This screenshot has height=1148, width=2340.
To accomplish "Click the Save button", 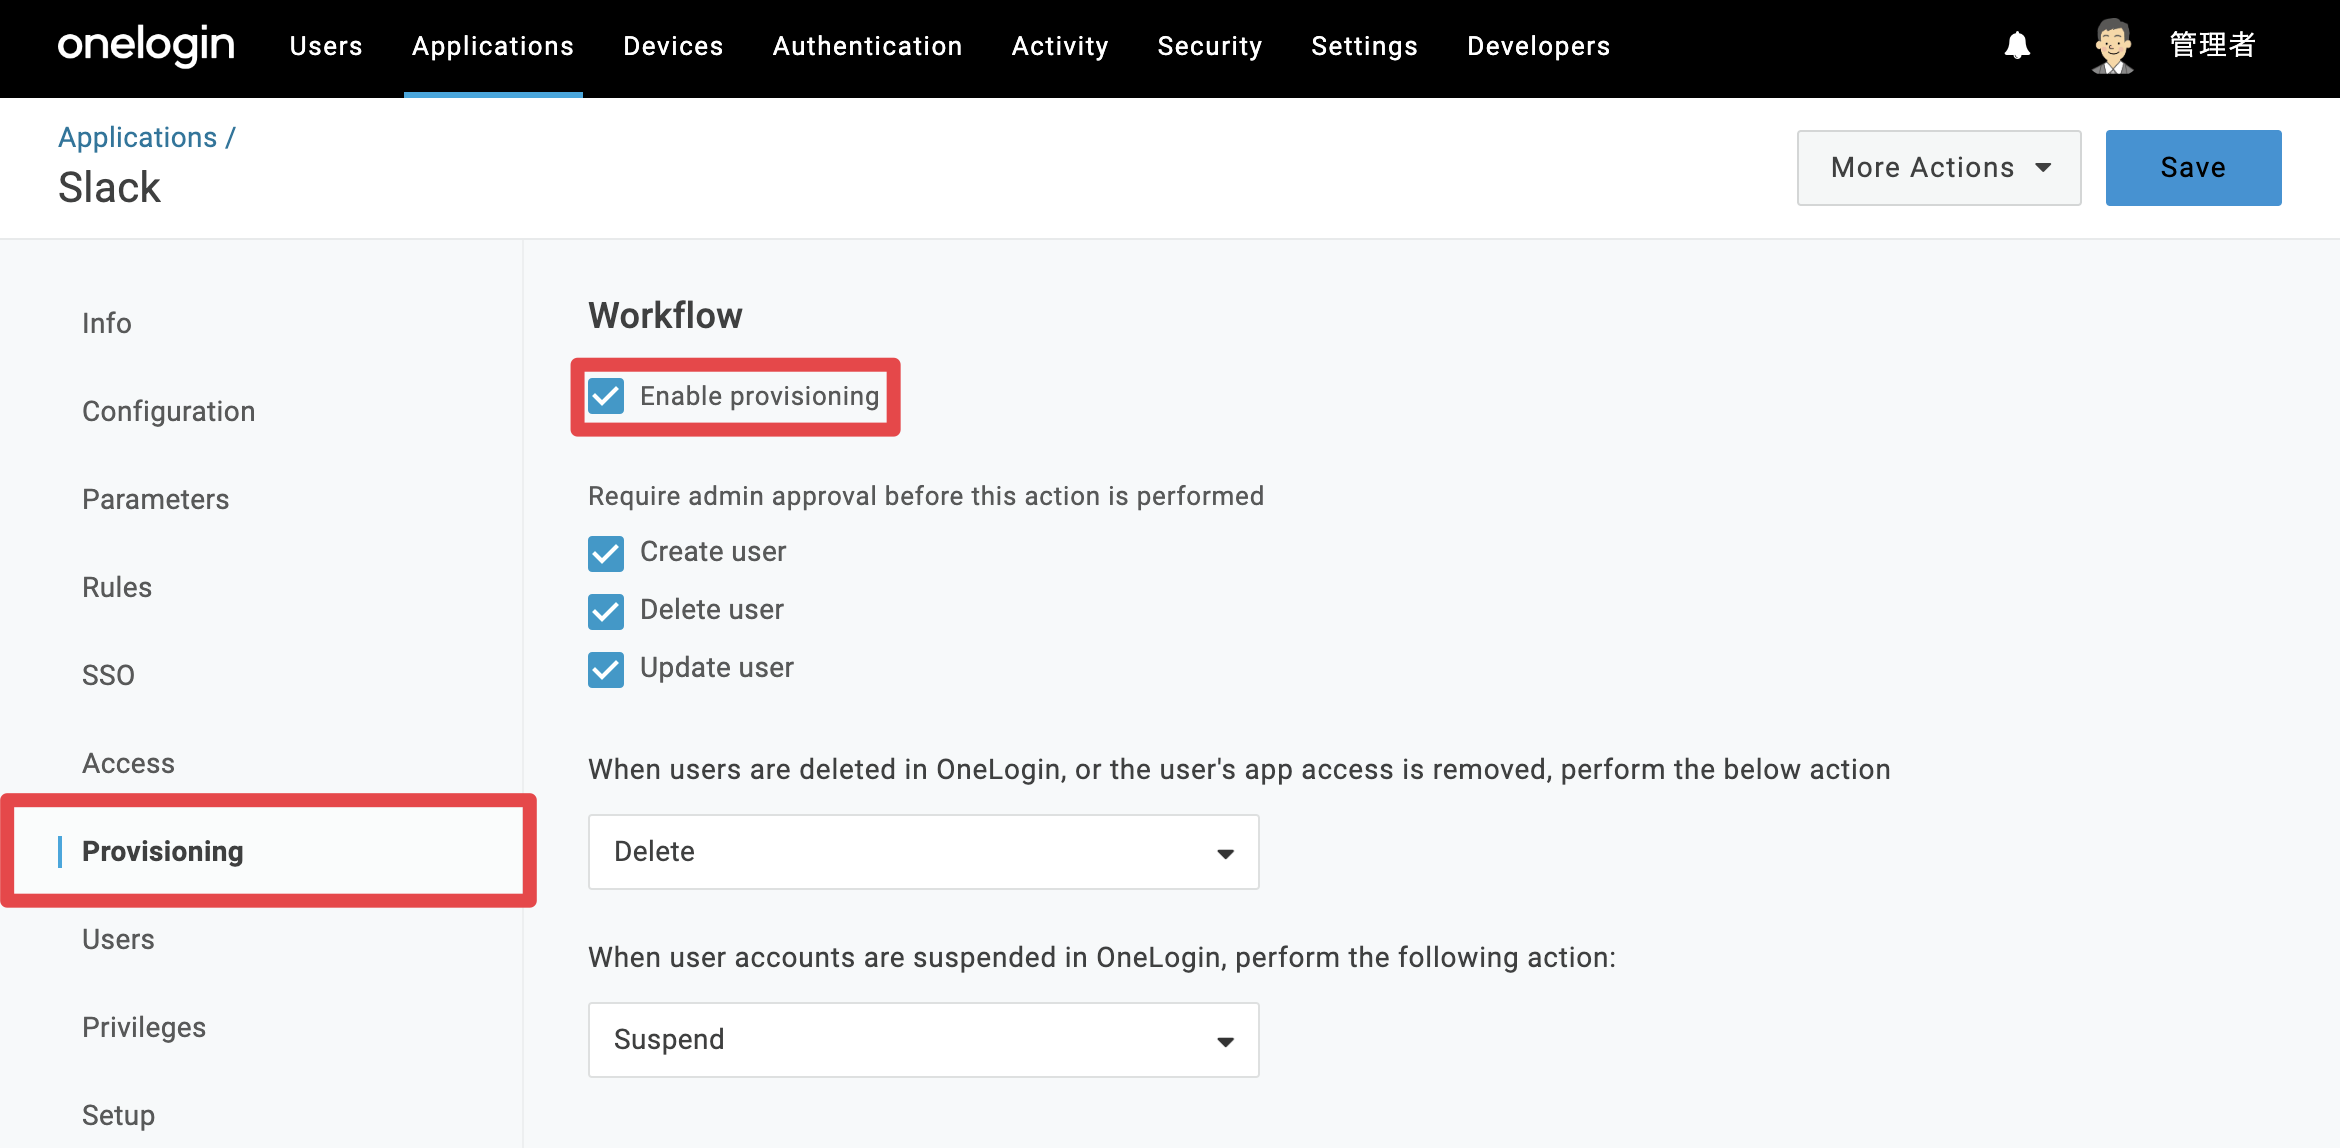I will [2193, 168].
